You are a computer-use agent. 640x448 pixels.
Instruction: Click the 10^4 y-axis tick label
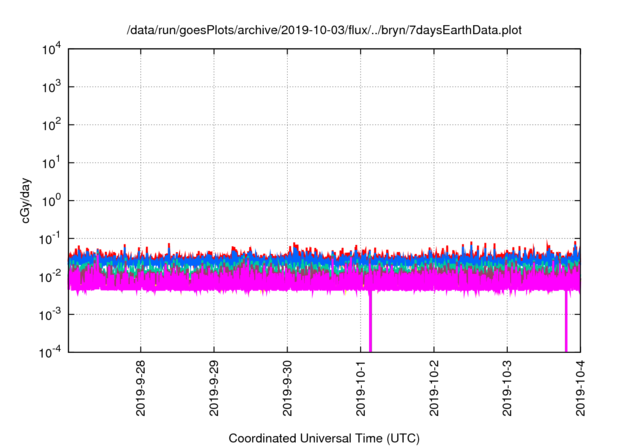(51, 49)
